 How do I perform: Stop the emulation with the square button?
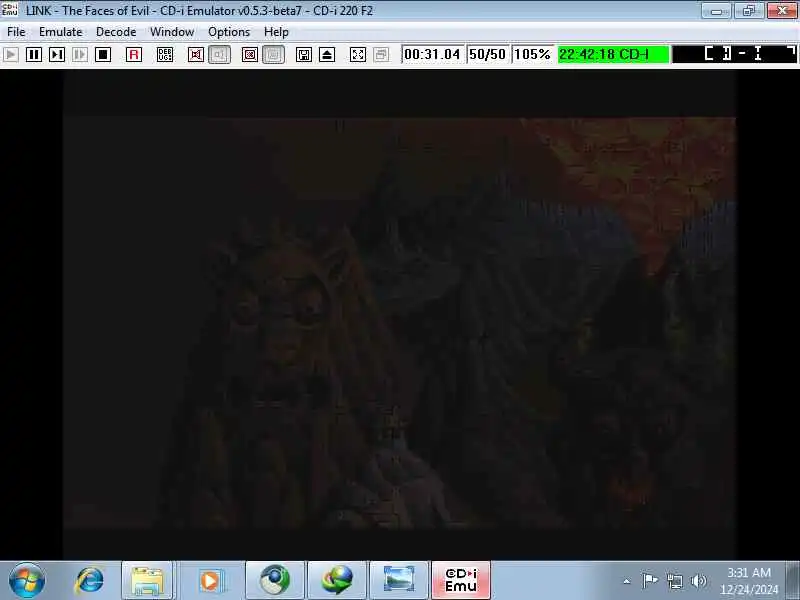point(103,55)
